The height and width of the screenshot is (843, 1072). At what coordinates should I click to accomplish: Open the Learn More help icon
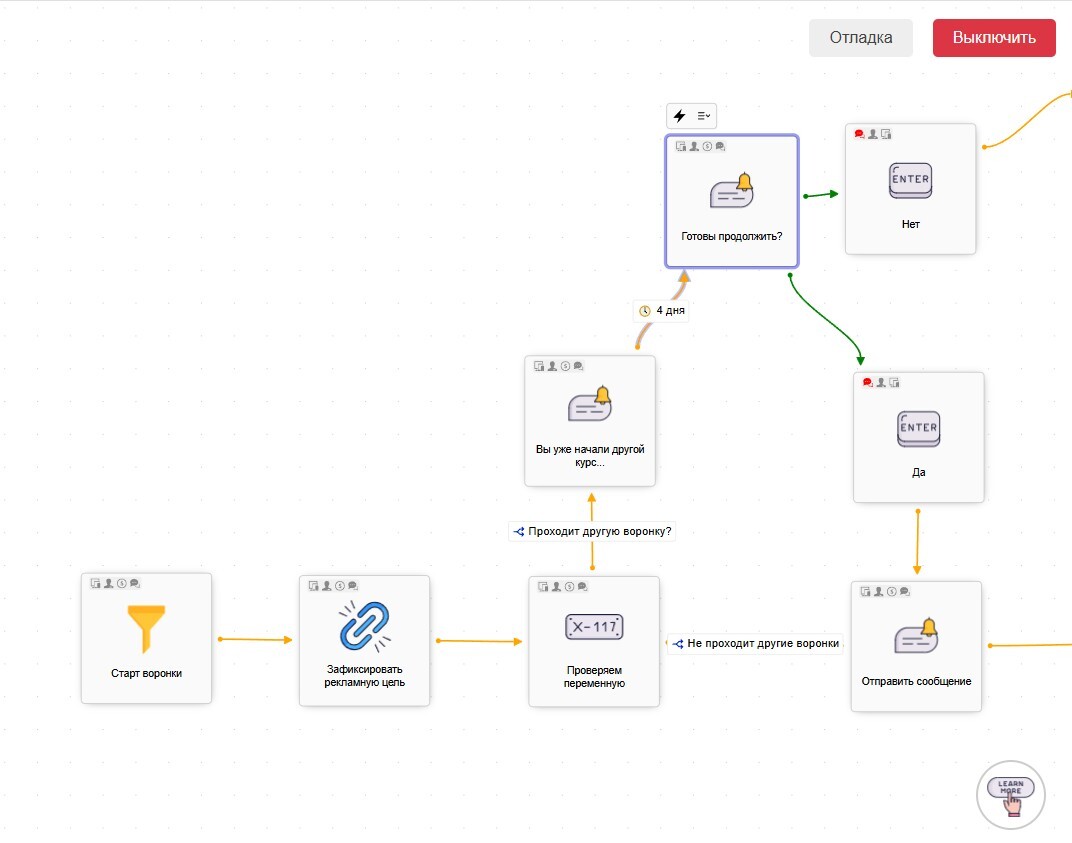coord(1011,795)
